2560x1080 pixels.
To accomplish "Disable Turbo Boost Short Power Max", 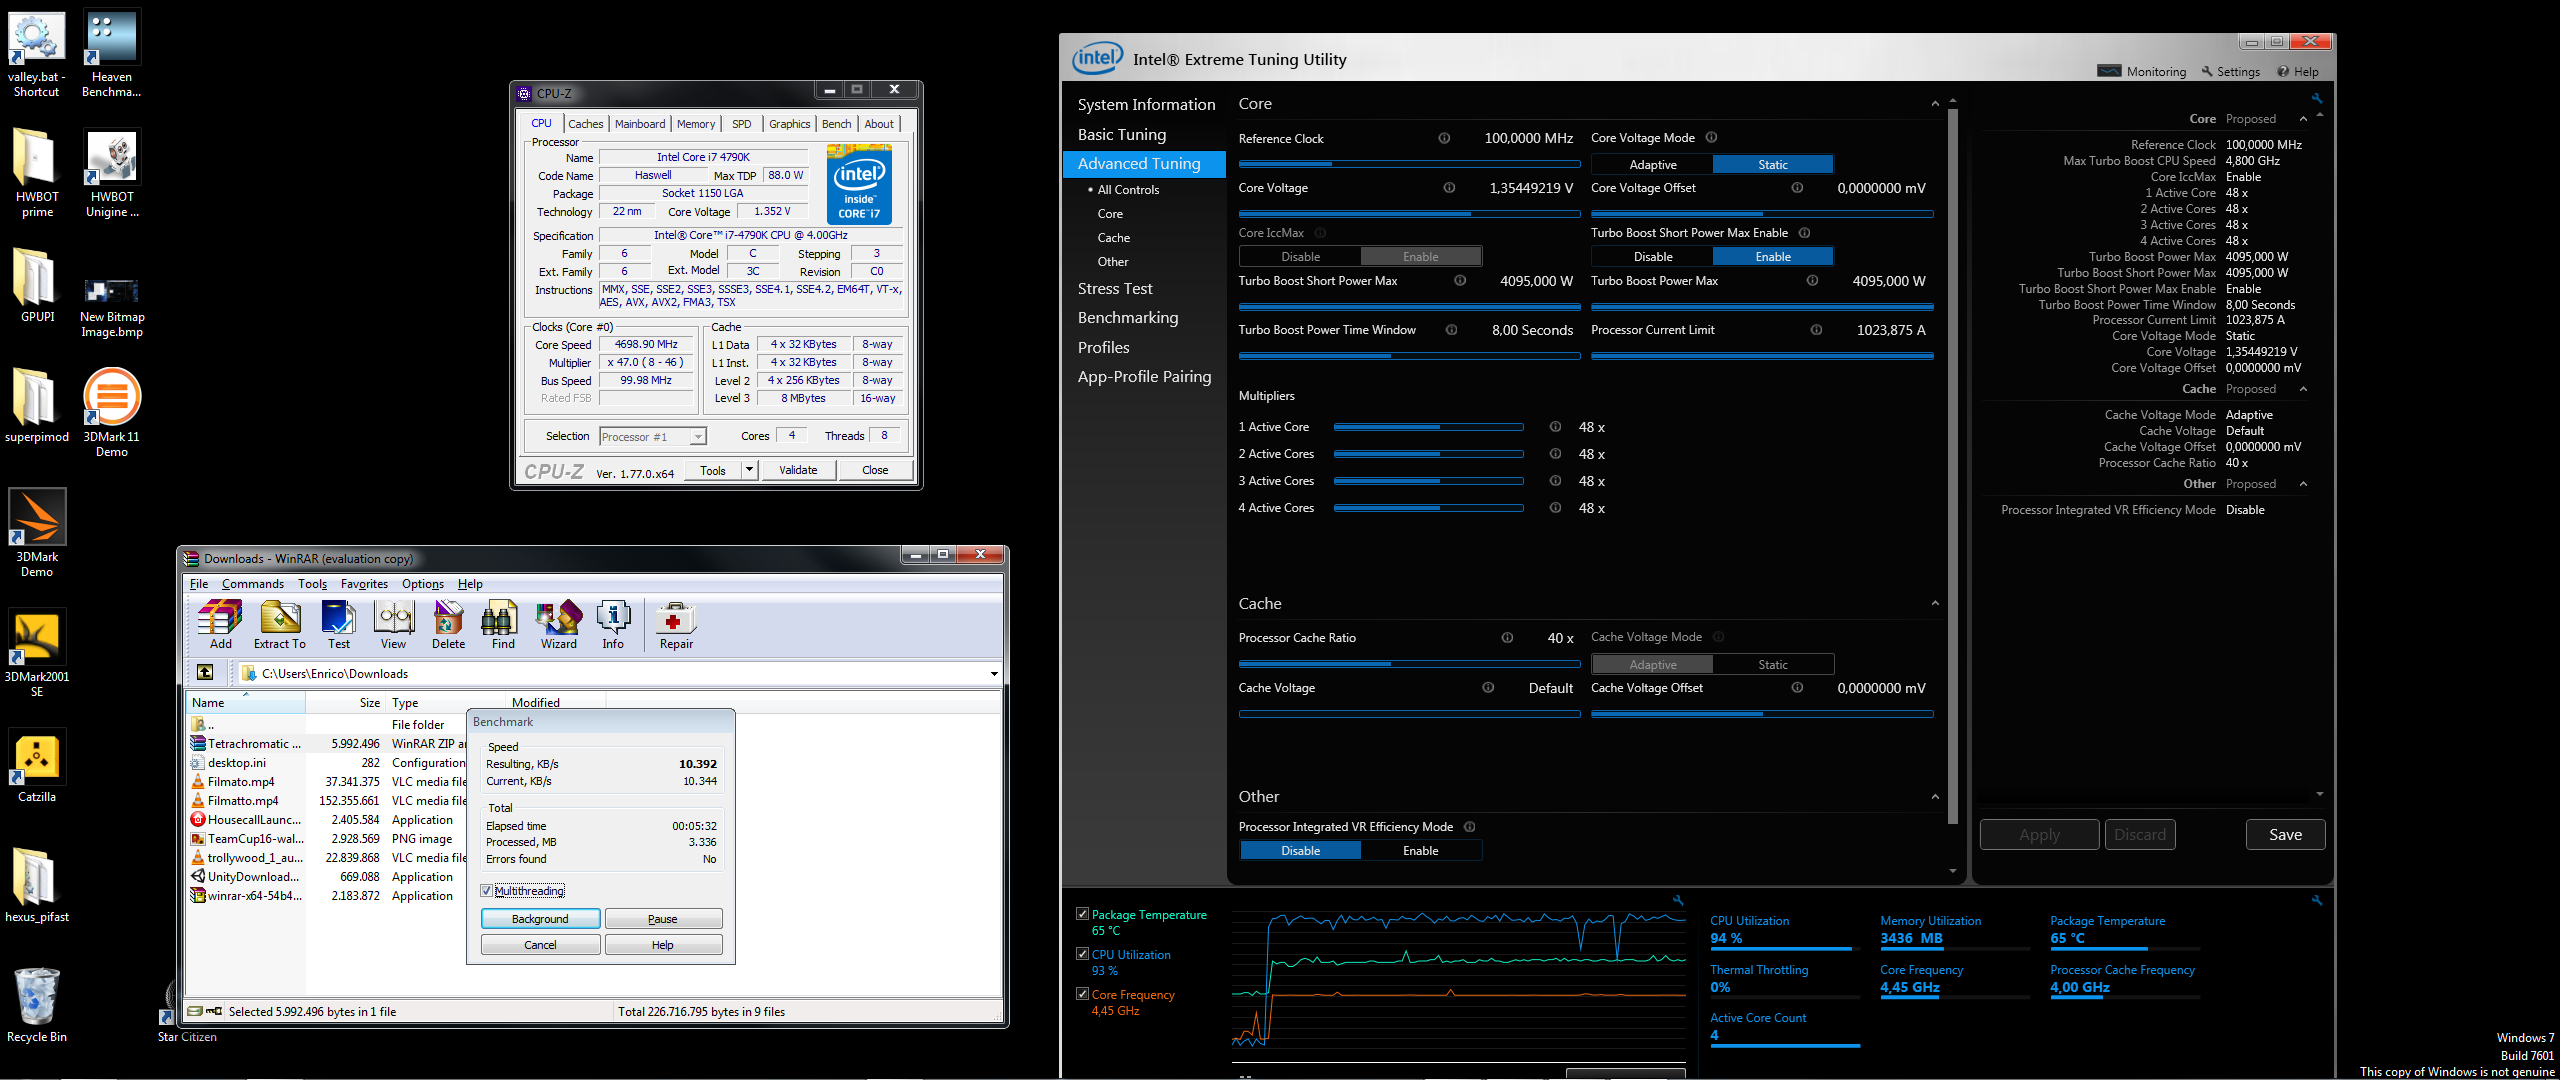I will pos(1652,257).
